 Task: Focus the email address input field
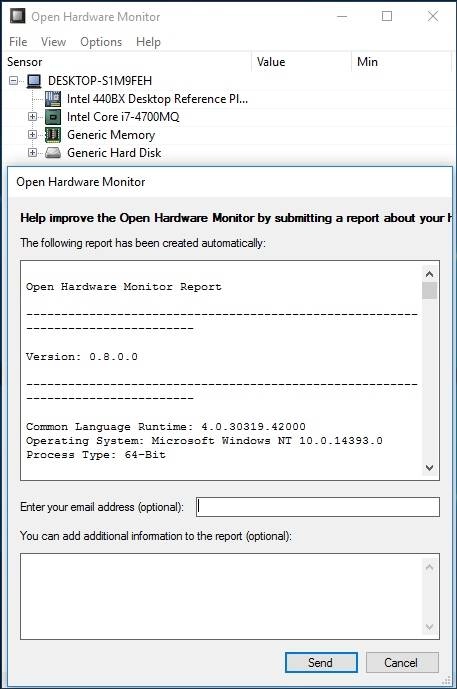click(x=318, y=507)
